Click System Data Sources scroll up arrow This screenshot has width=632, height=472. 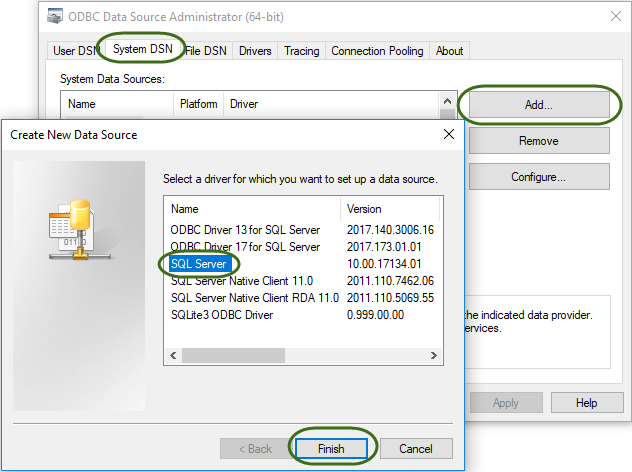447,101
